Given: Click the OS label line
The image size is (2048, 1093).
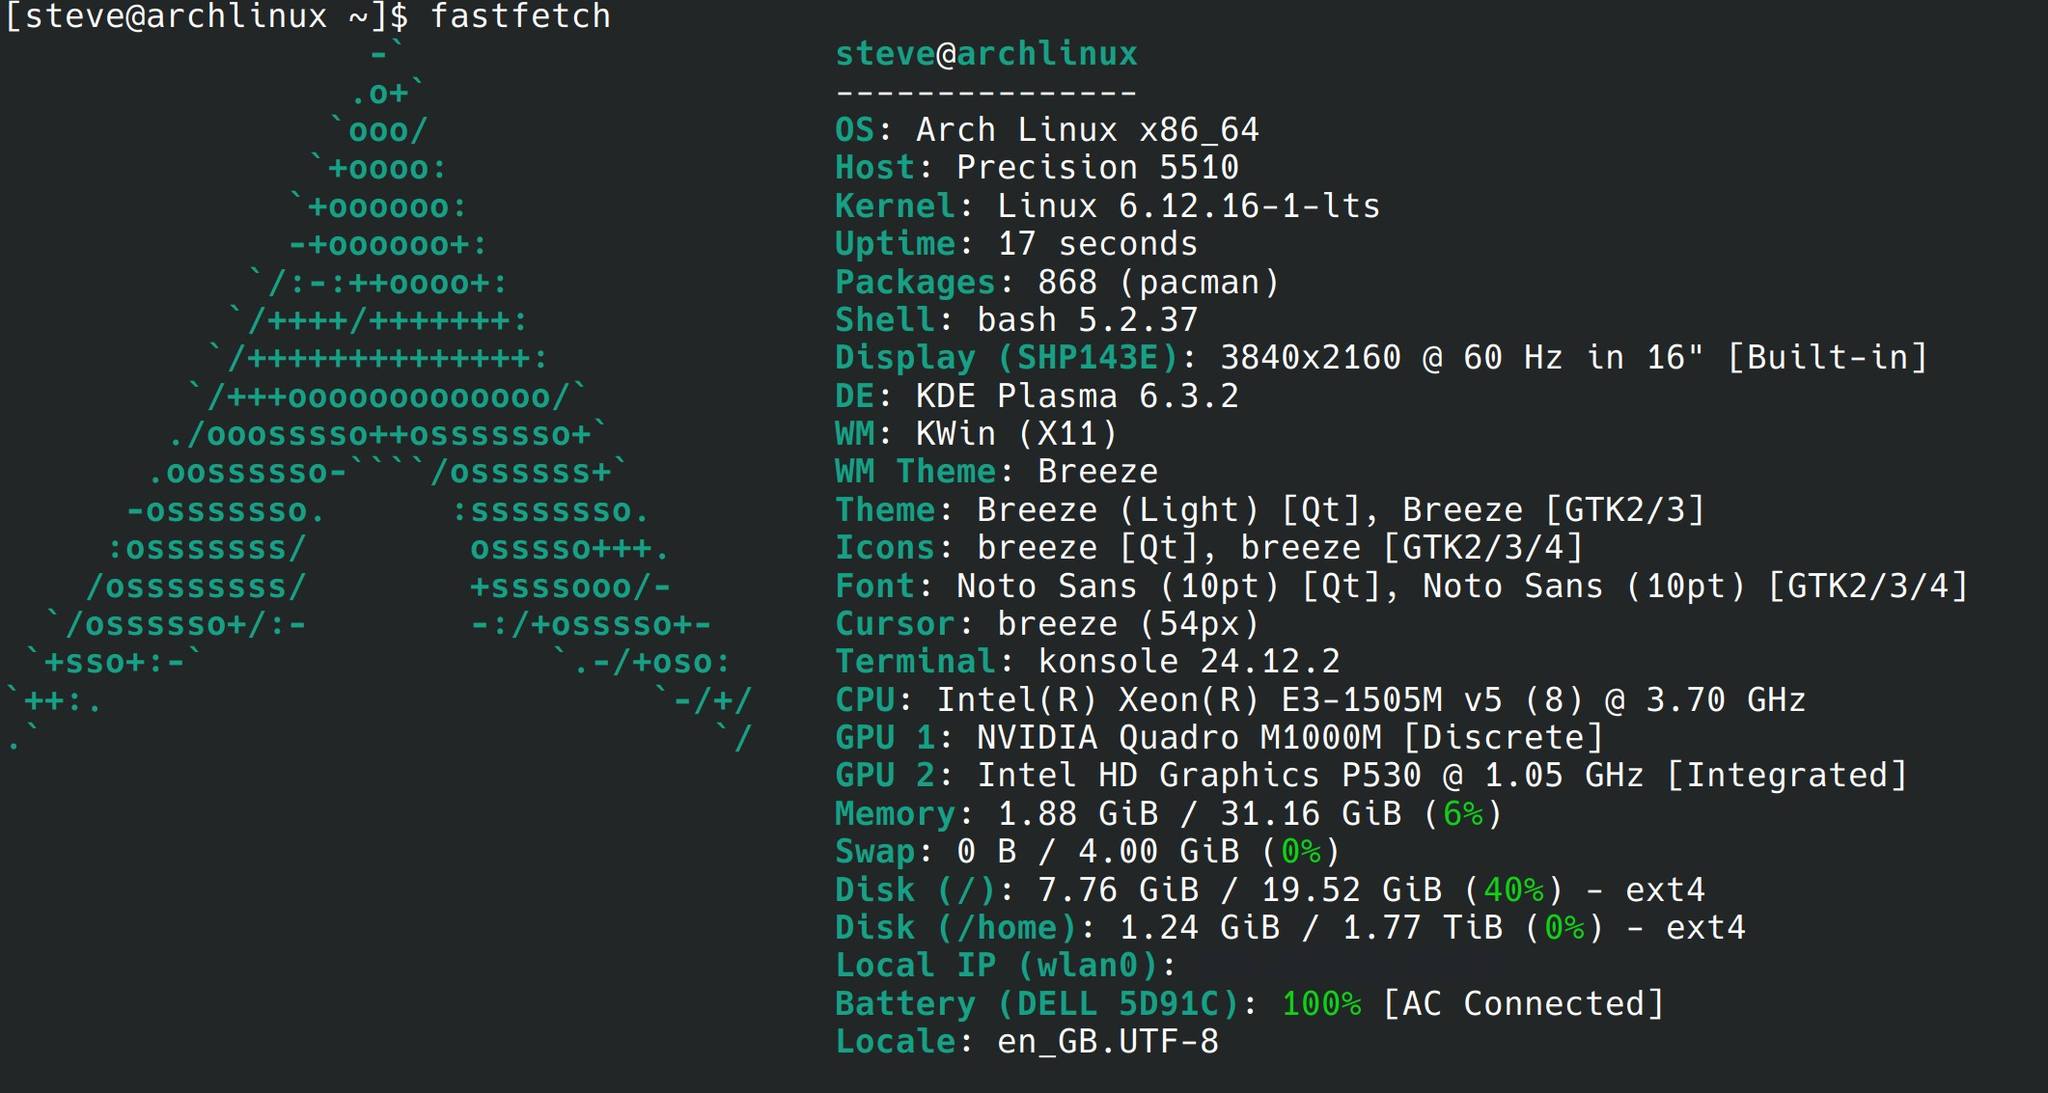Looking at the screenshot, I should (1047, 130).
